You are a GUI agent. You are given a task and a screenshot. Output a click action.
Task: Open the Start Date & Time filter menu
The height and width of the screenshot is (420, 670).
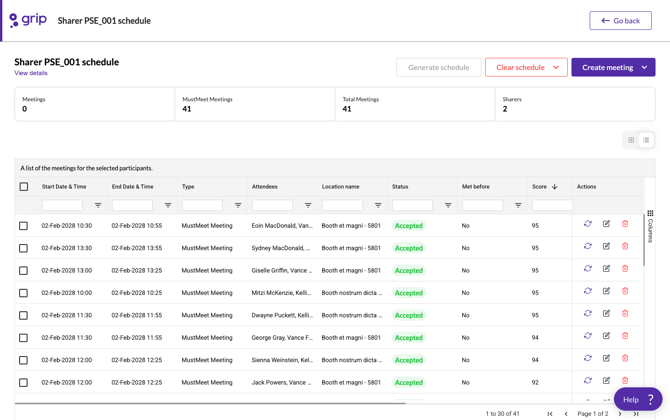(98, 206)
